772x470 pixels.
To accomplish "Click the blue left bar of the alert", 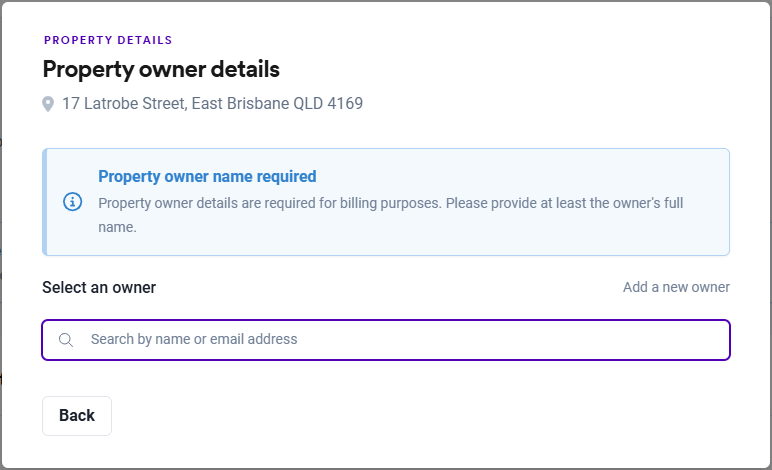I will pyautogui.click(x=45, y=202).
